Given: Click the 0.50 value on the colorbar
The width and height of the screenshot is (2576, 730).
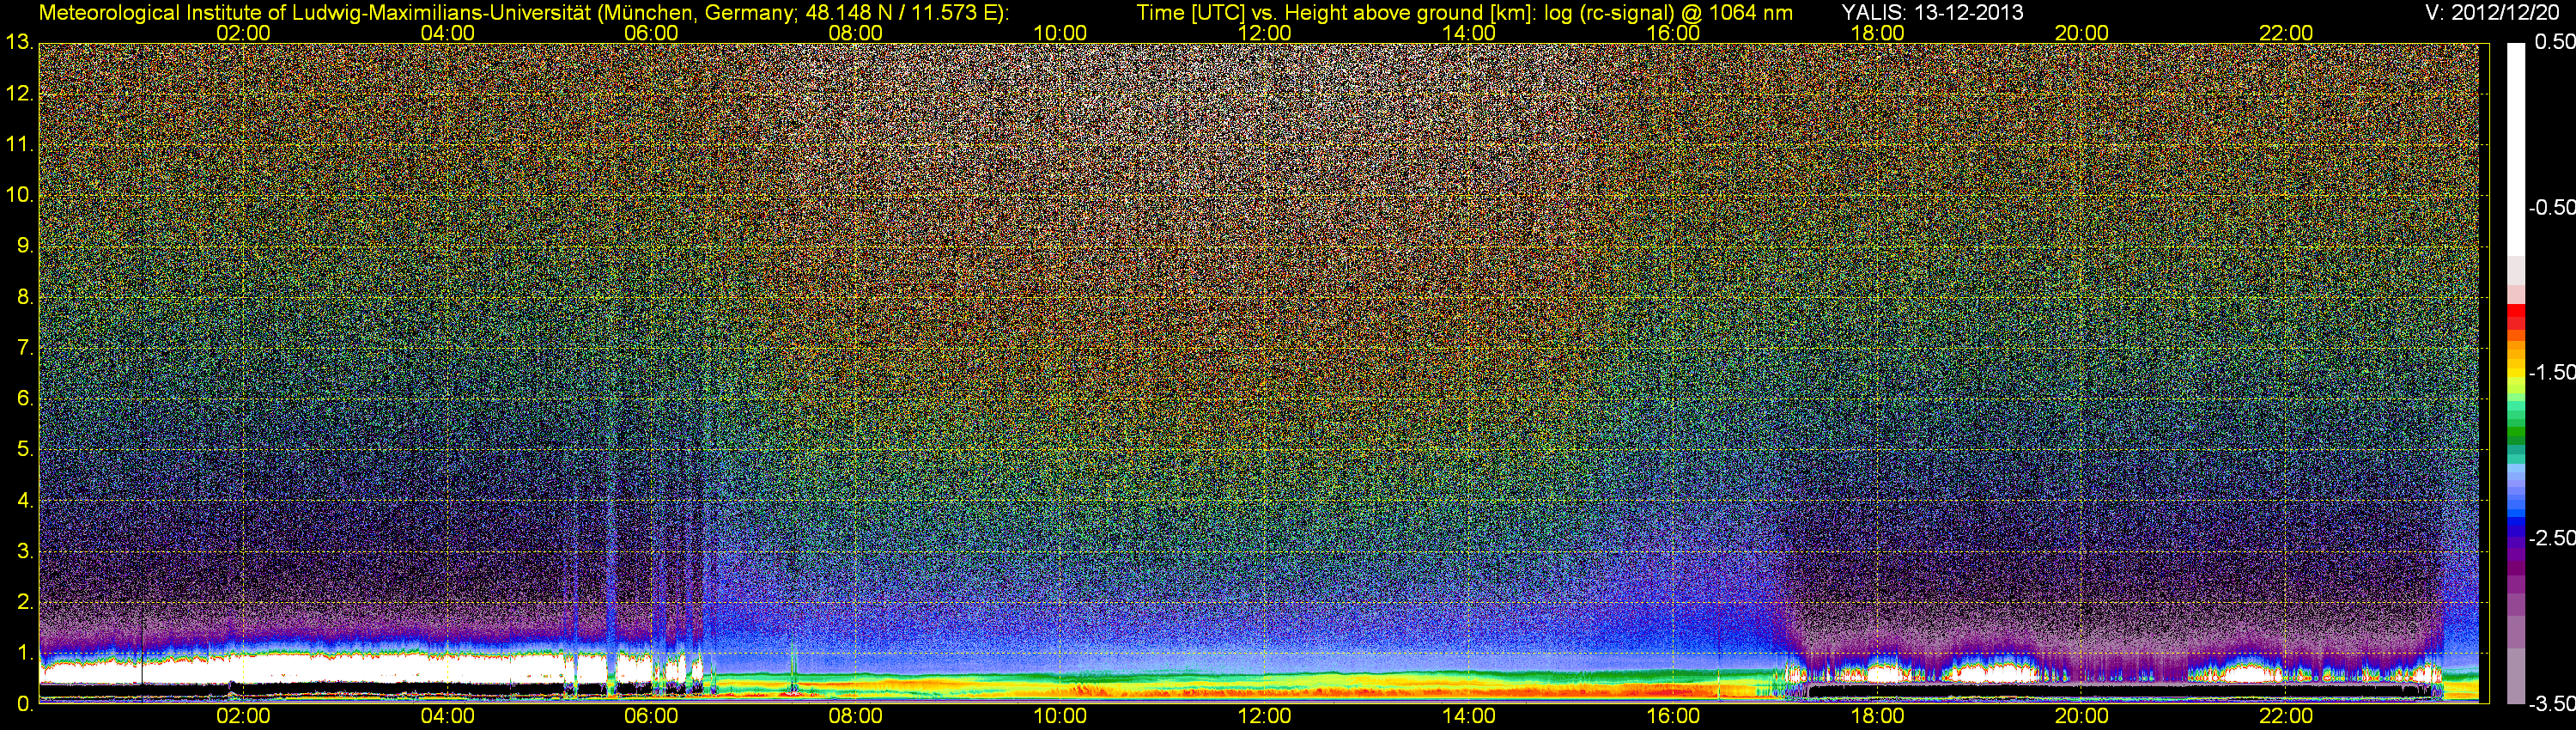Looking at the screenshot, I should point(2551,42).
